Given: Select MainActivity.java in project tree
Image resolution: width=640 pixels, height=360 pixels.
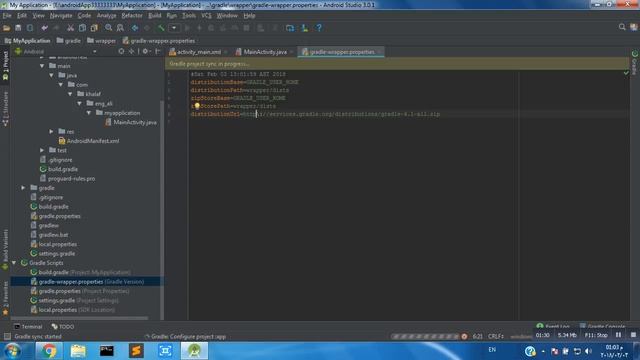Looking at the screenshot, I should 131,122.
